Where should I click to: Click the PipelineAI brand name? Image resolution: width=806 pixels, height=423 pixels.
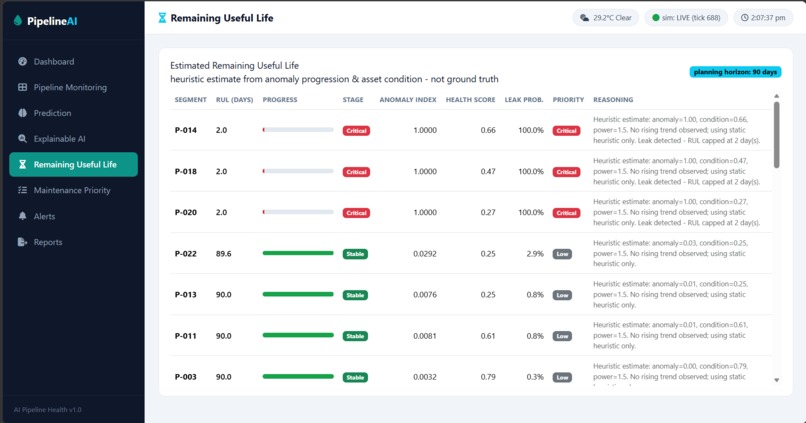(52, 21)
